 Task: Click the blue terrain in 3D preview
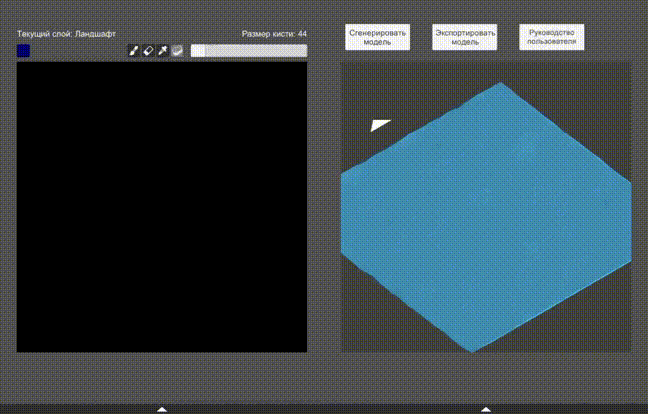click(x=486, y=215)
